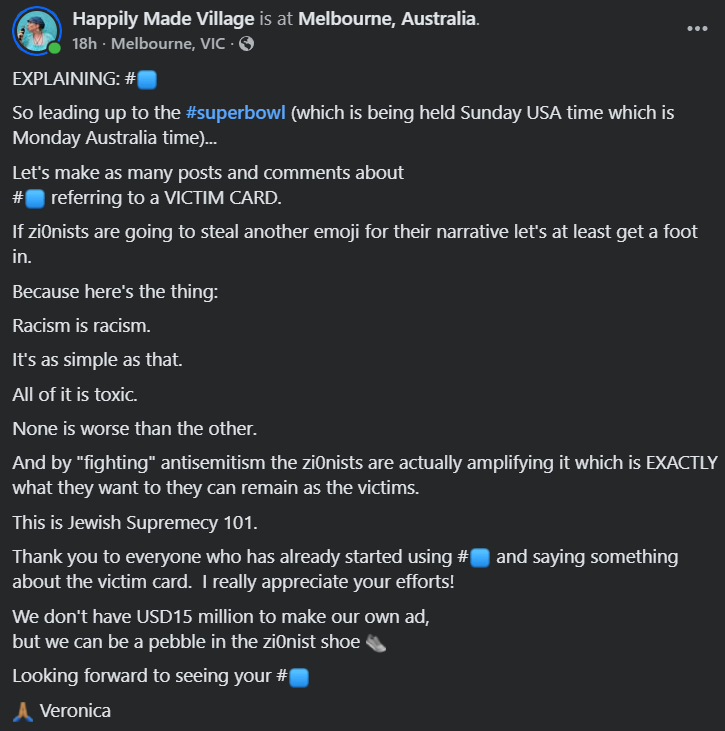Click the globe public audience icon
725x731 pixels.
click(247, 44)
